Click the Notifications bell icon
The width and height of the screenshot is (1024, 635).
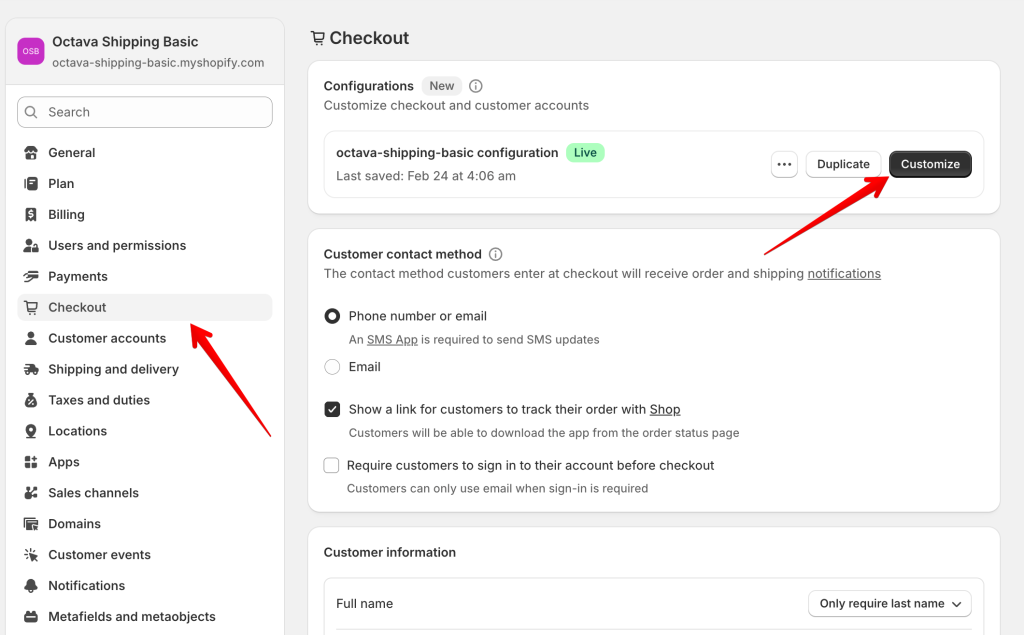click(x=30, y=586)
